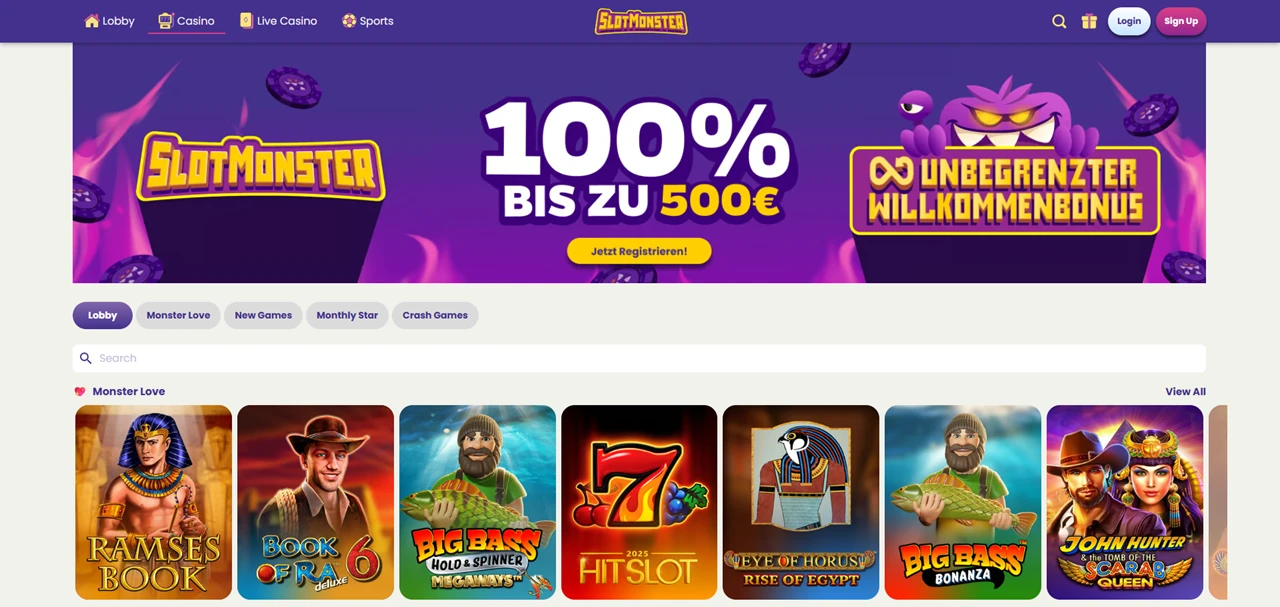This screenshot has height=607, width=1280.
Task: Click the search magnifier icon in header
Action: 1059,21
